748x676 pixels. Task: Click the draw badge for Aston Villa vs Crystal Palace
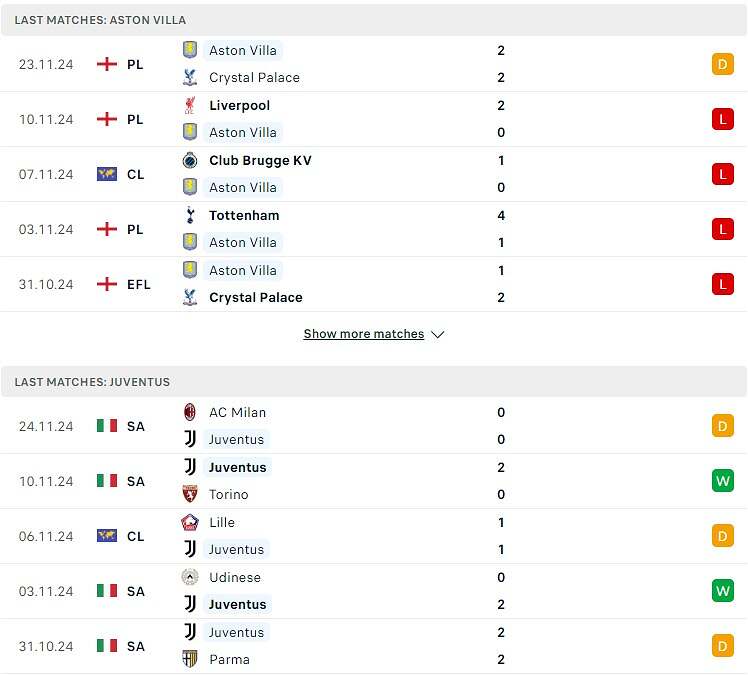point(722,64)
